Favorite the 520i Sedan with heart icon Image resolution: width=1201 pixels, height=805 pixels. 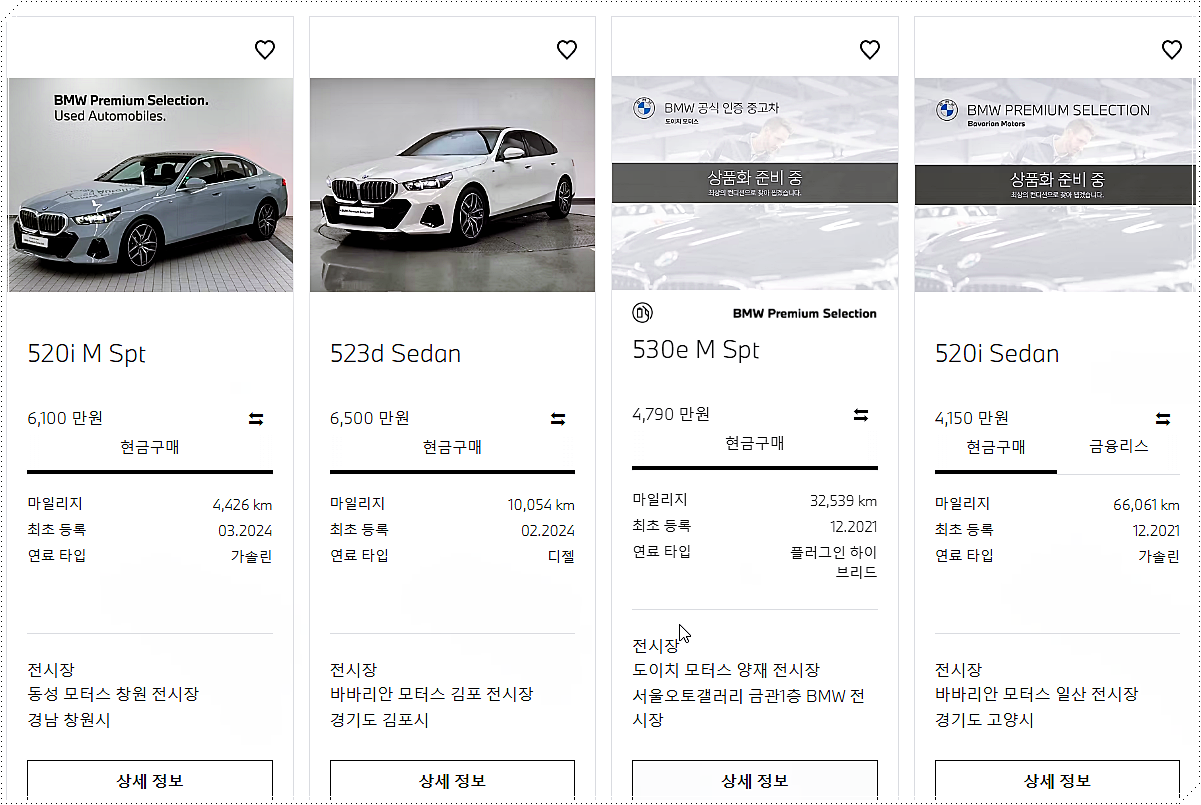[1172, 50]
